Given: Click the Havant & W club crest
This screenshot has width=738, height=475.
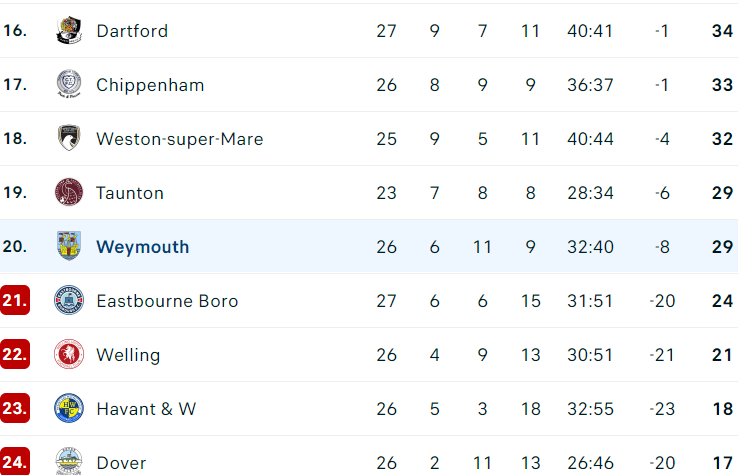Looking at the screenshot, I should pos(68,409).
